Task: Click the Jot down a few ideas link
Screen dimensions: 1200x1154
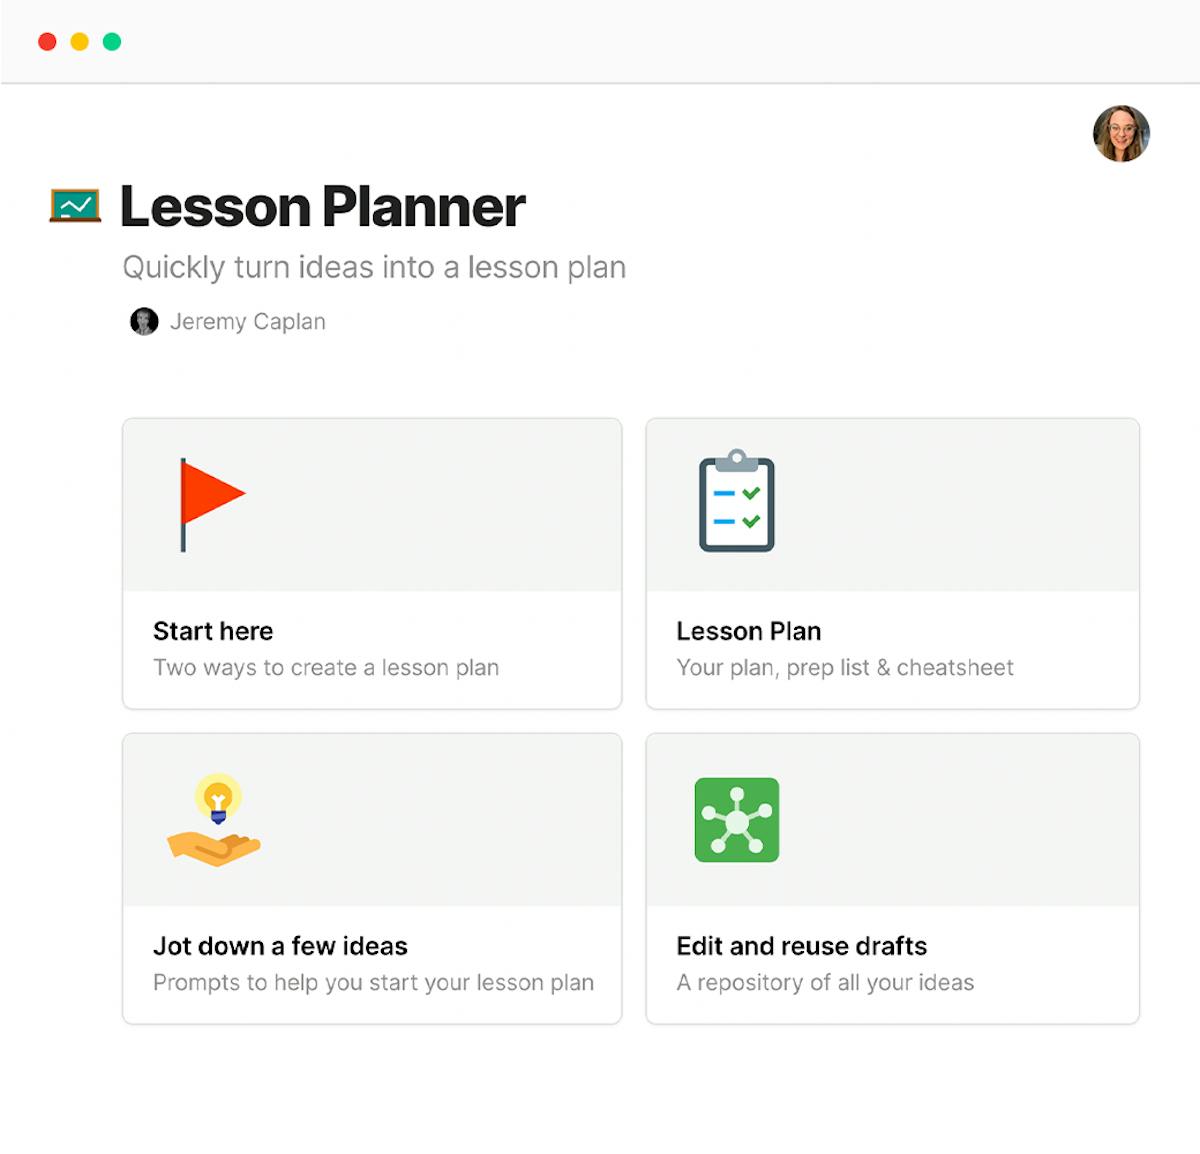Action: [x=279, y=946]
